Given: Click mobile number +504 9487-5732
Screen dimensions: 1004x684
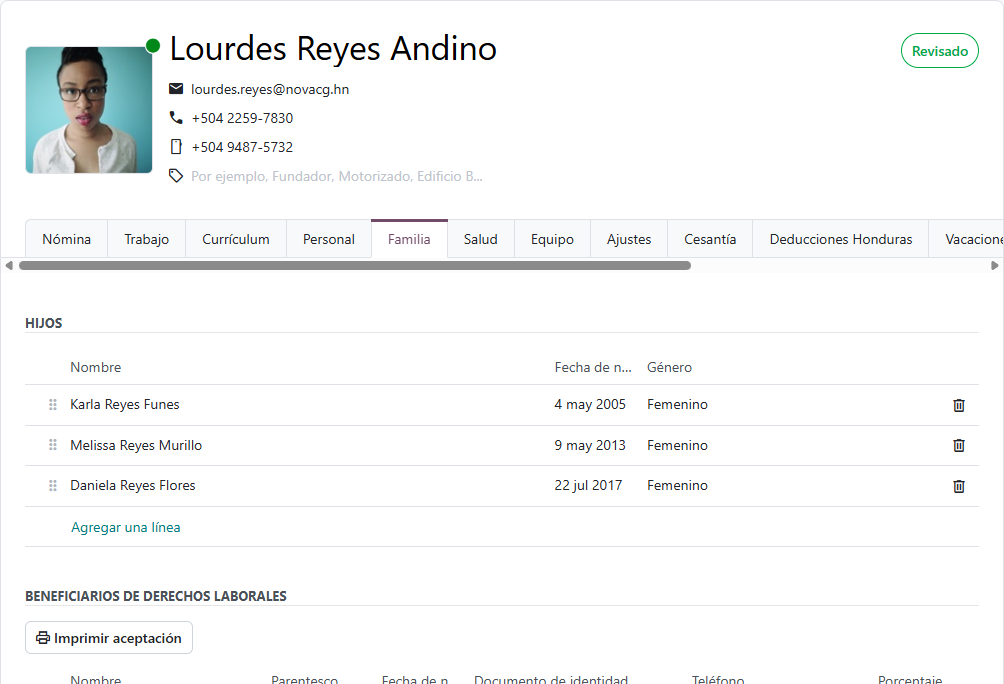Looking at the screenshot, I should [x=242, y=147].
